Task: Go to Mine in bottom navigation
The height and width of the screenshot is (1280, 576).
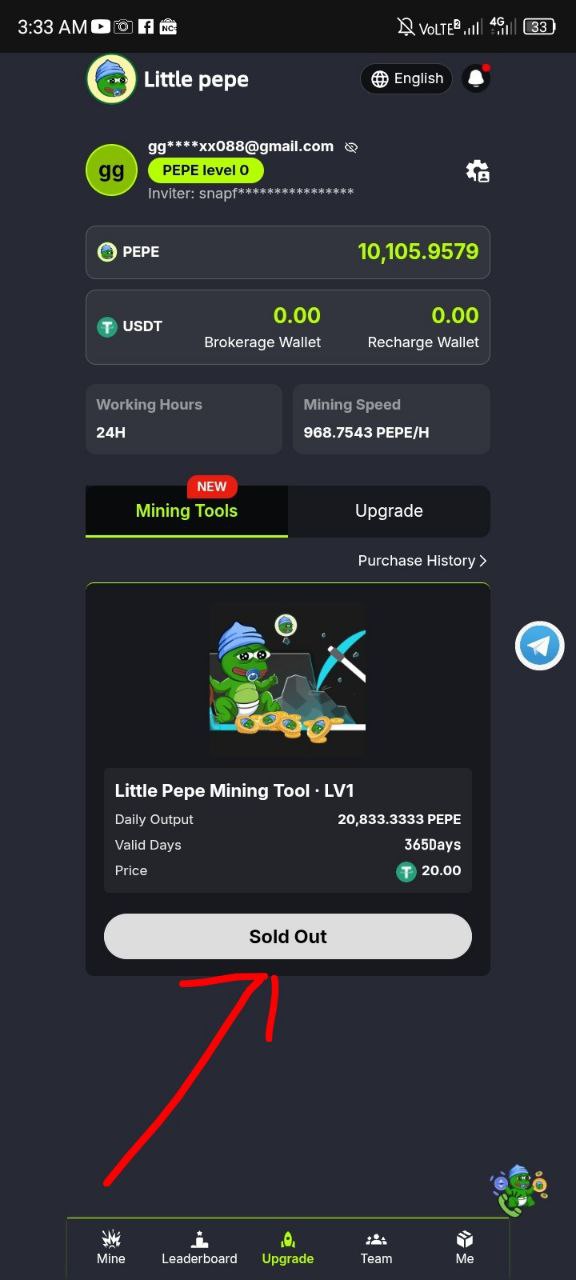Action: coord(111,1248)
